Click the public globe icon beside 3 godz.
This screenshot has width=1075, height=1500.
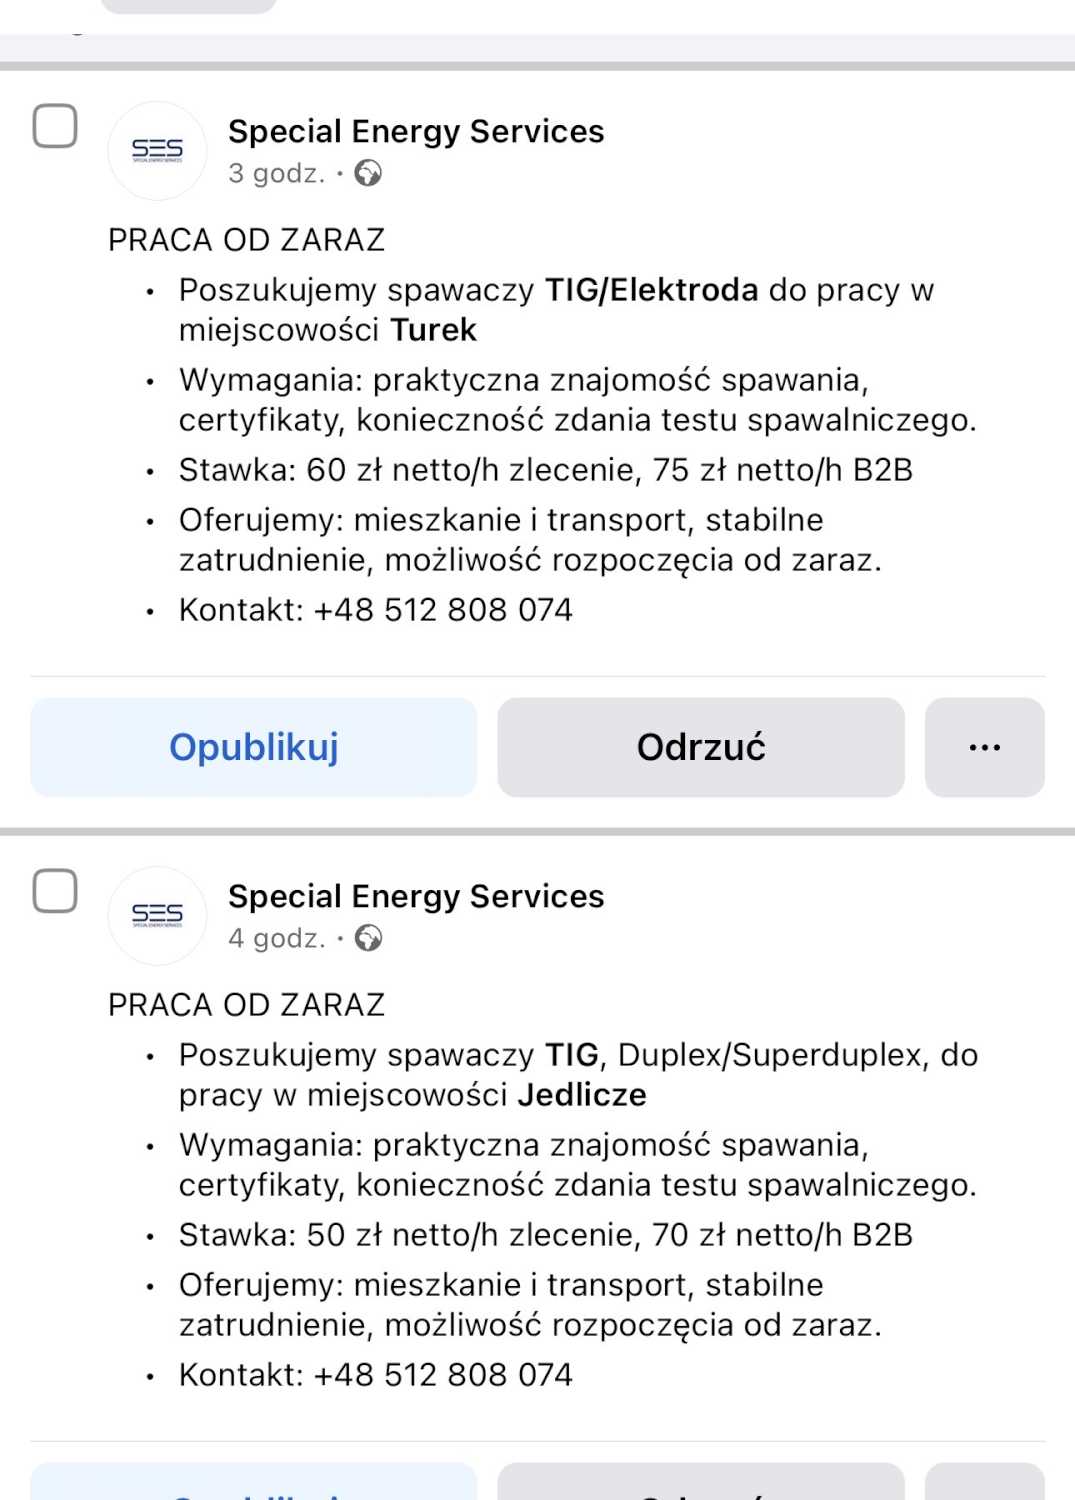pos(368,174)
